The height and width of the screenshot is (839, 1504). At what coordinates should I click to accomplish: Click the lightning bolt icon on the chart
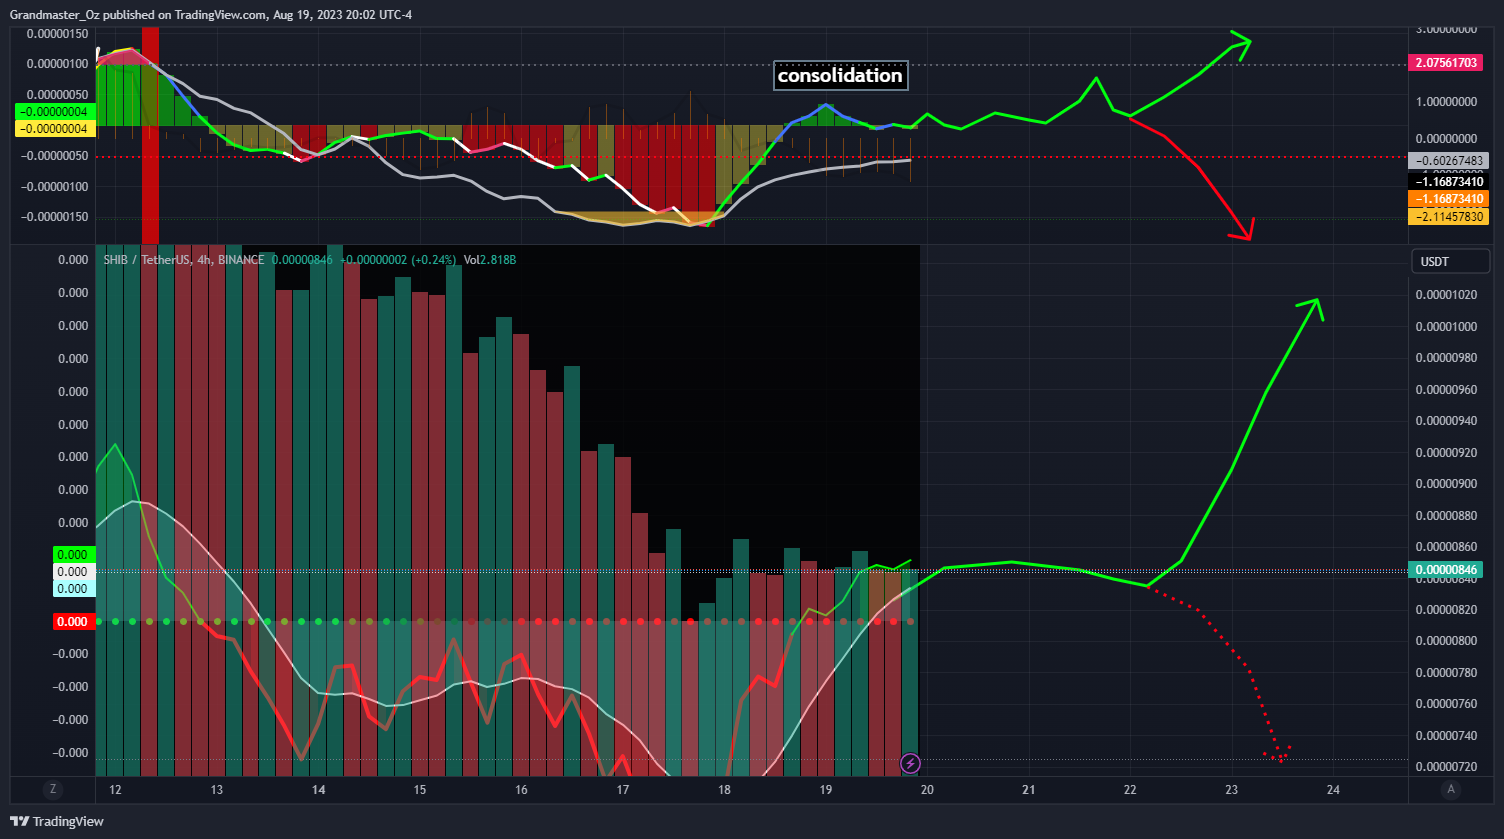[x=910, y=764]
